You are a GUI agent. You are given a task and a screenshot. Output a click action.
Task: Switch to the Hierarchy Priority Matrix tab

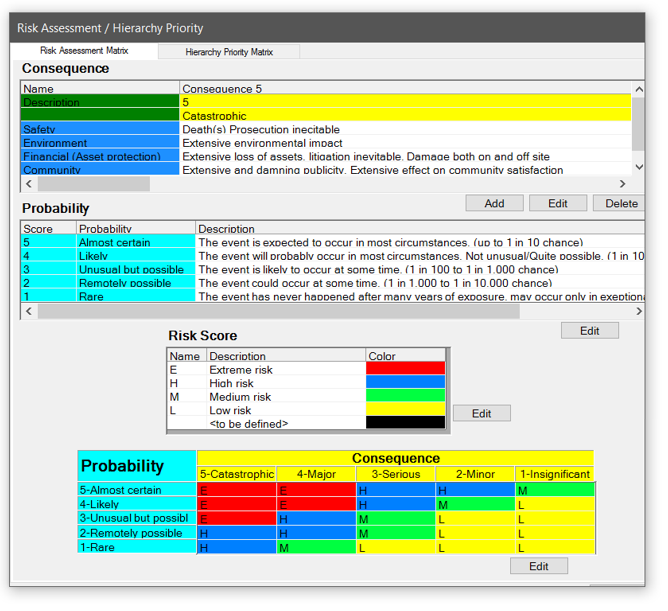coord(228,52)
